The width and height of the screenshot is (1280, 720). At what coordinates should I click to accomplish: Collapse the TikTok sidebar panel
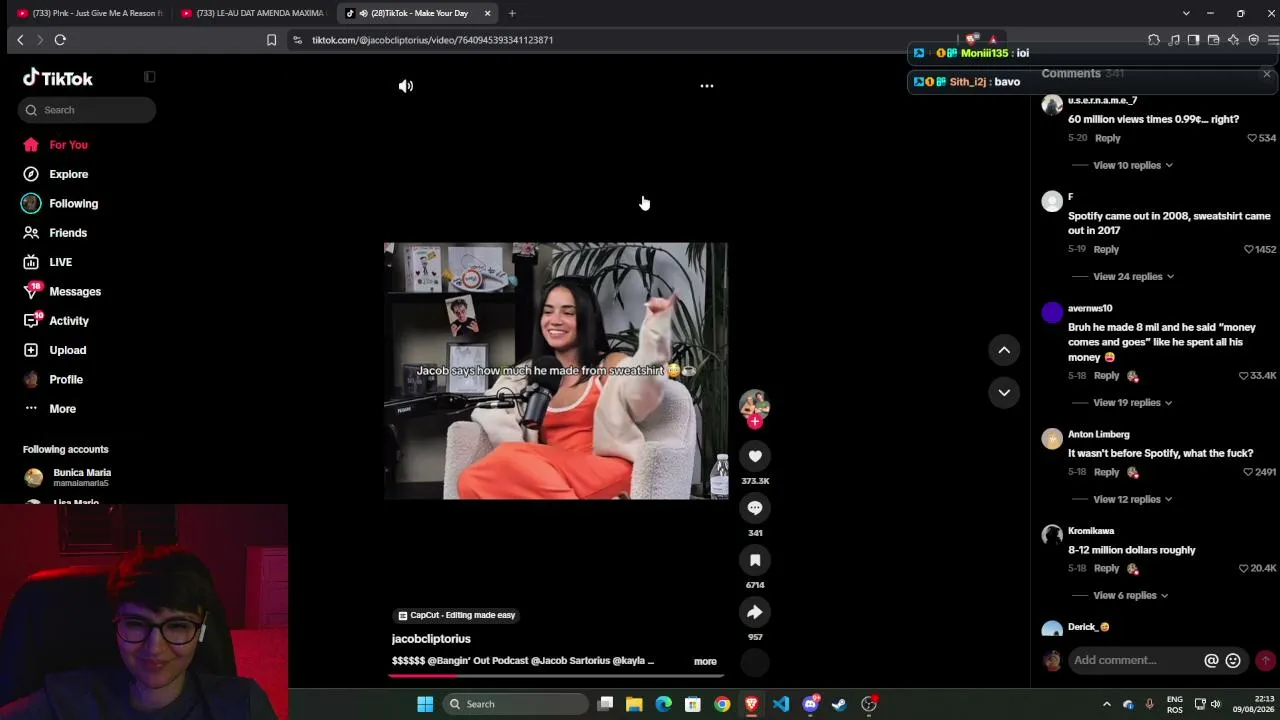coord(149,77)
